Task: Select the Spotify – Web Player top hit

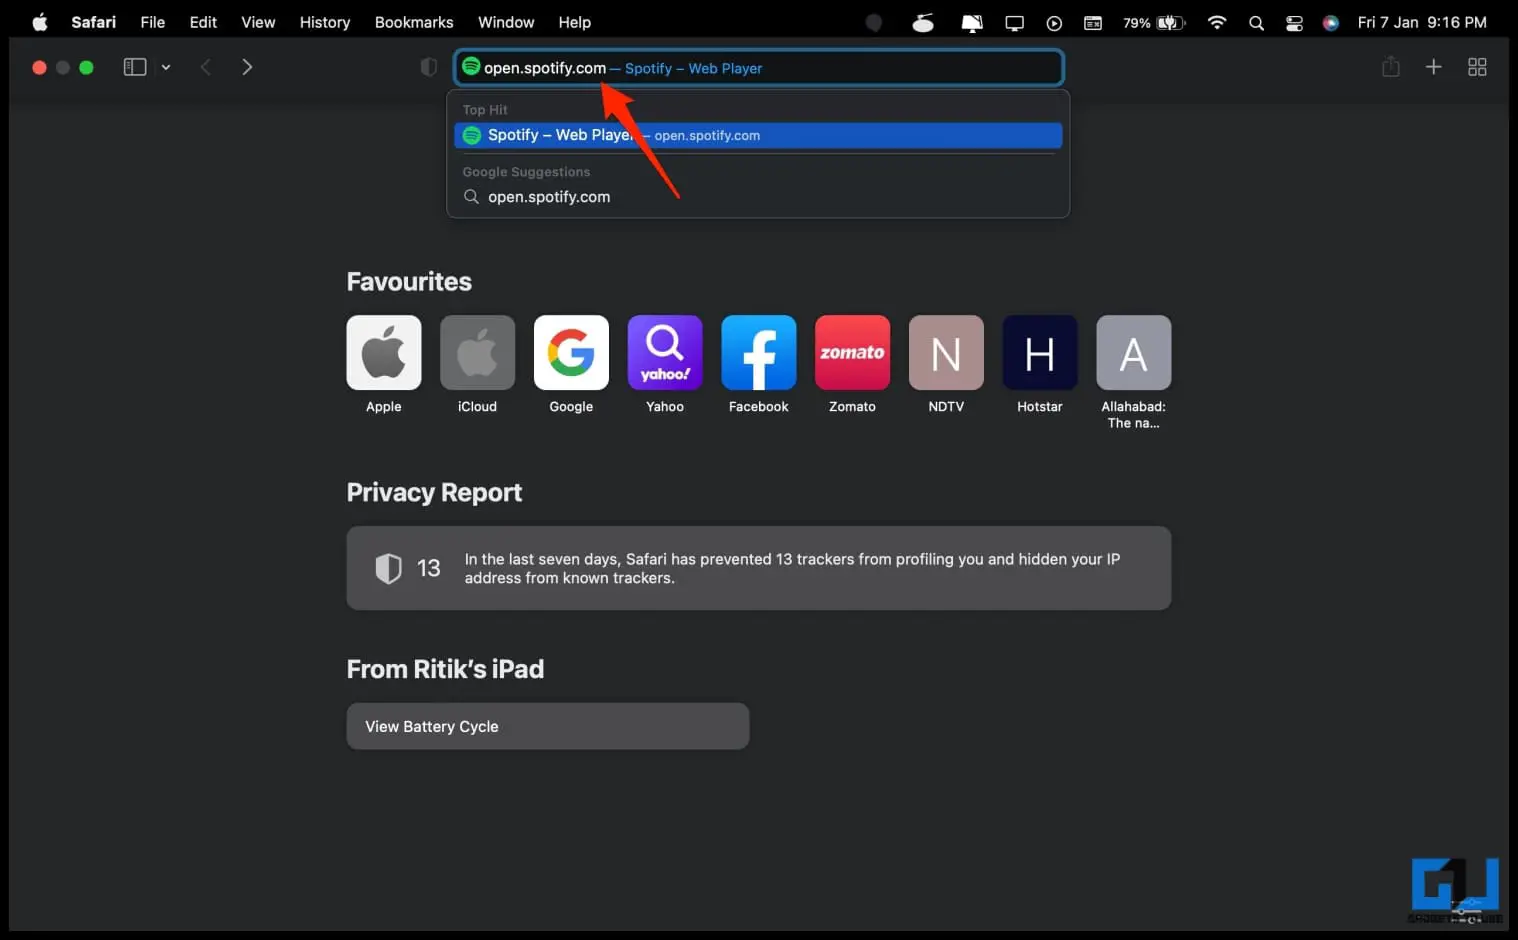Action: [758, 135]
